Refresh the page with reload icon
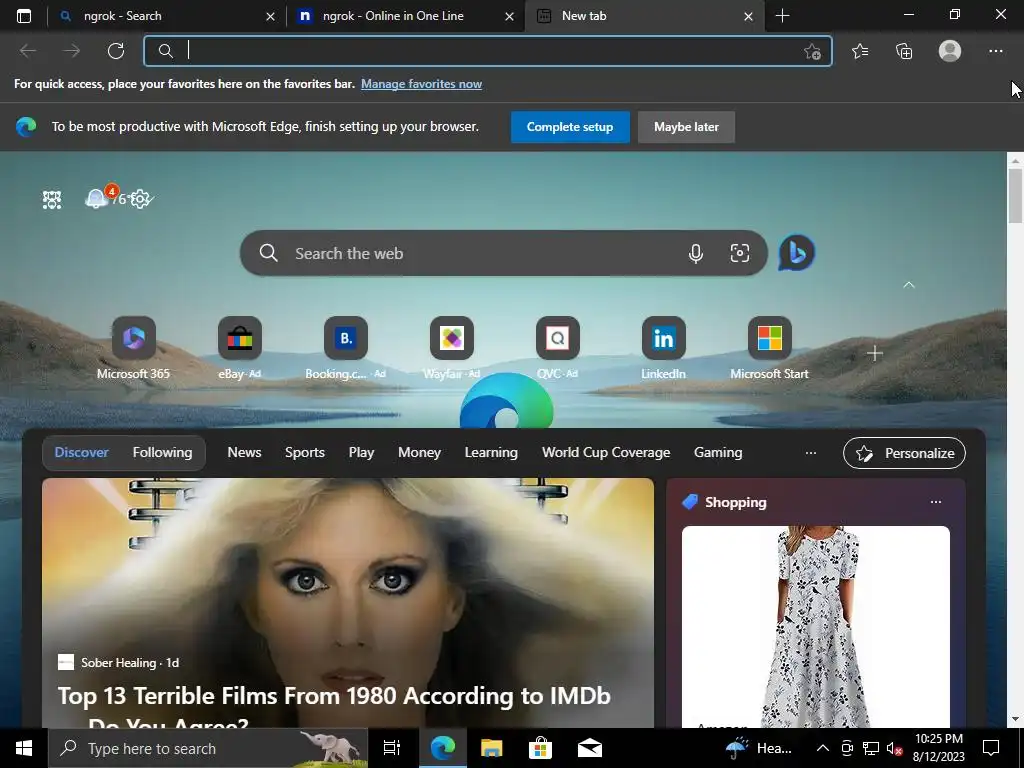1024x768 pixels. (x=116, y=51)
